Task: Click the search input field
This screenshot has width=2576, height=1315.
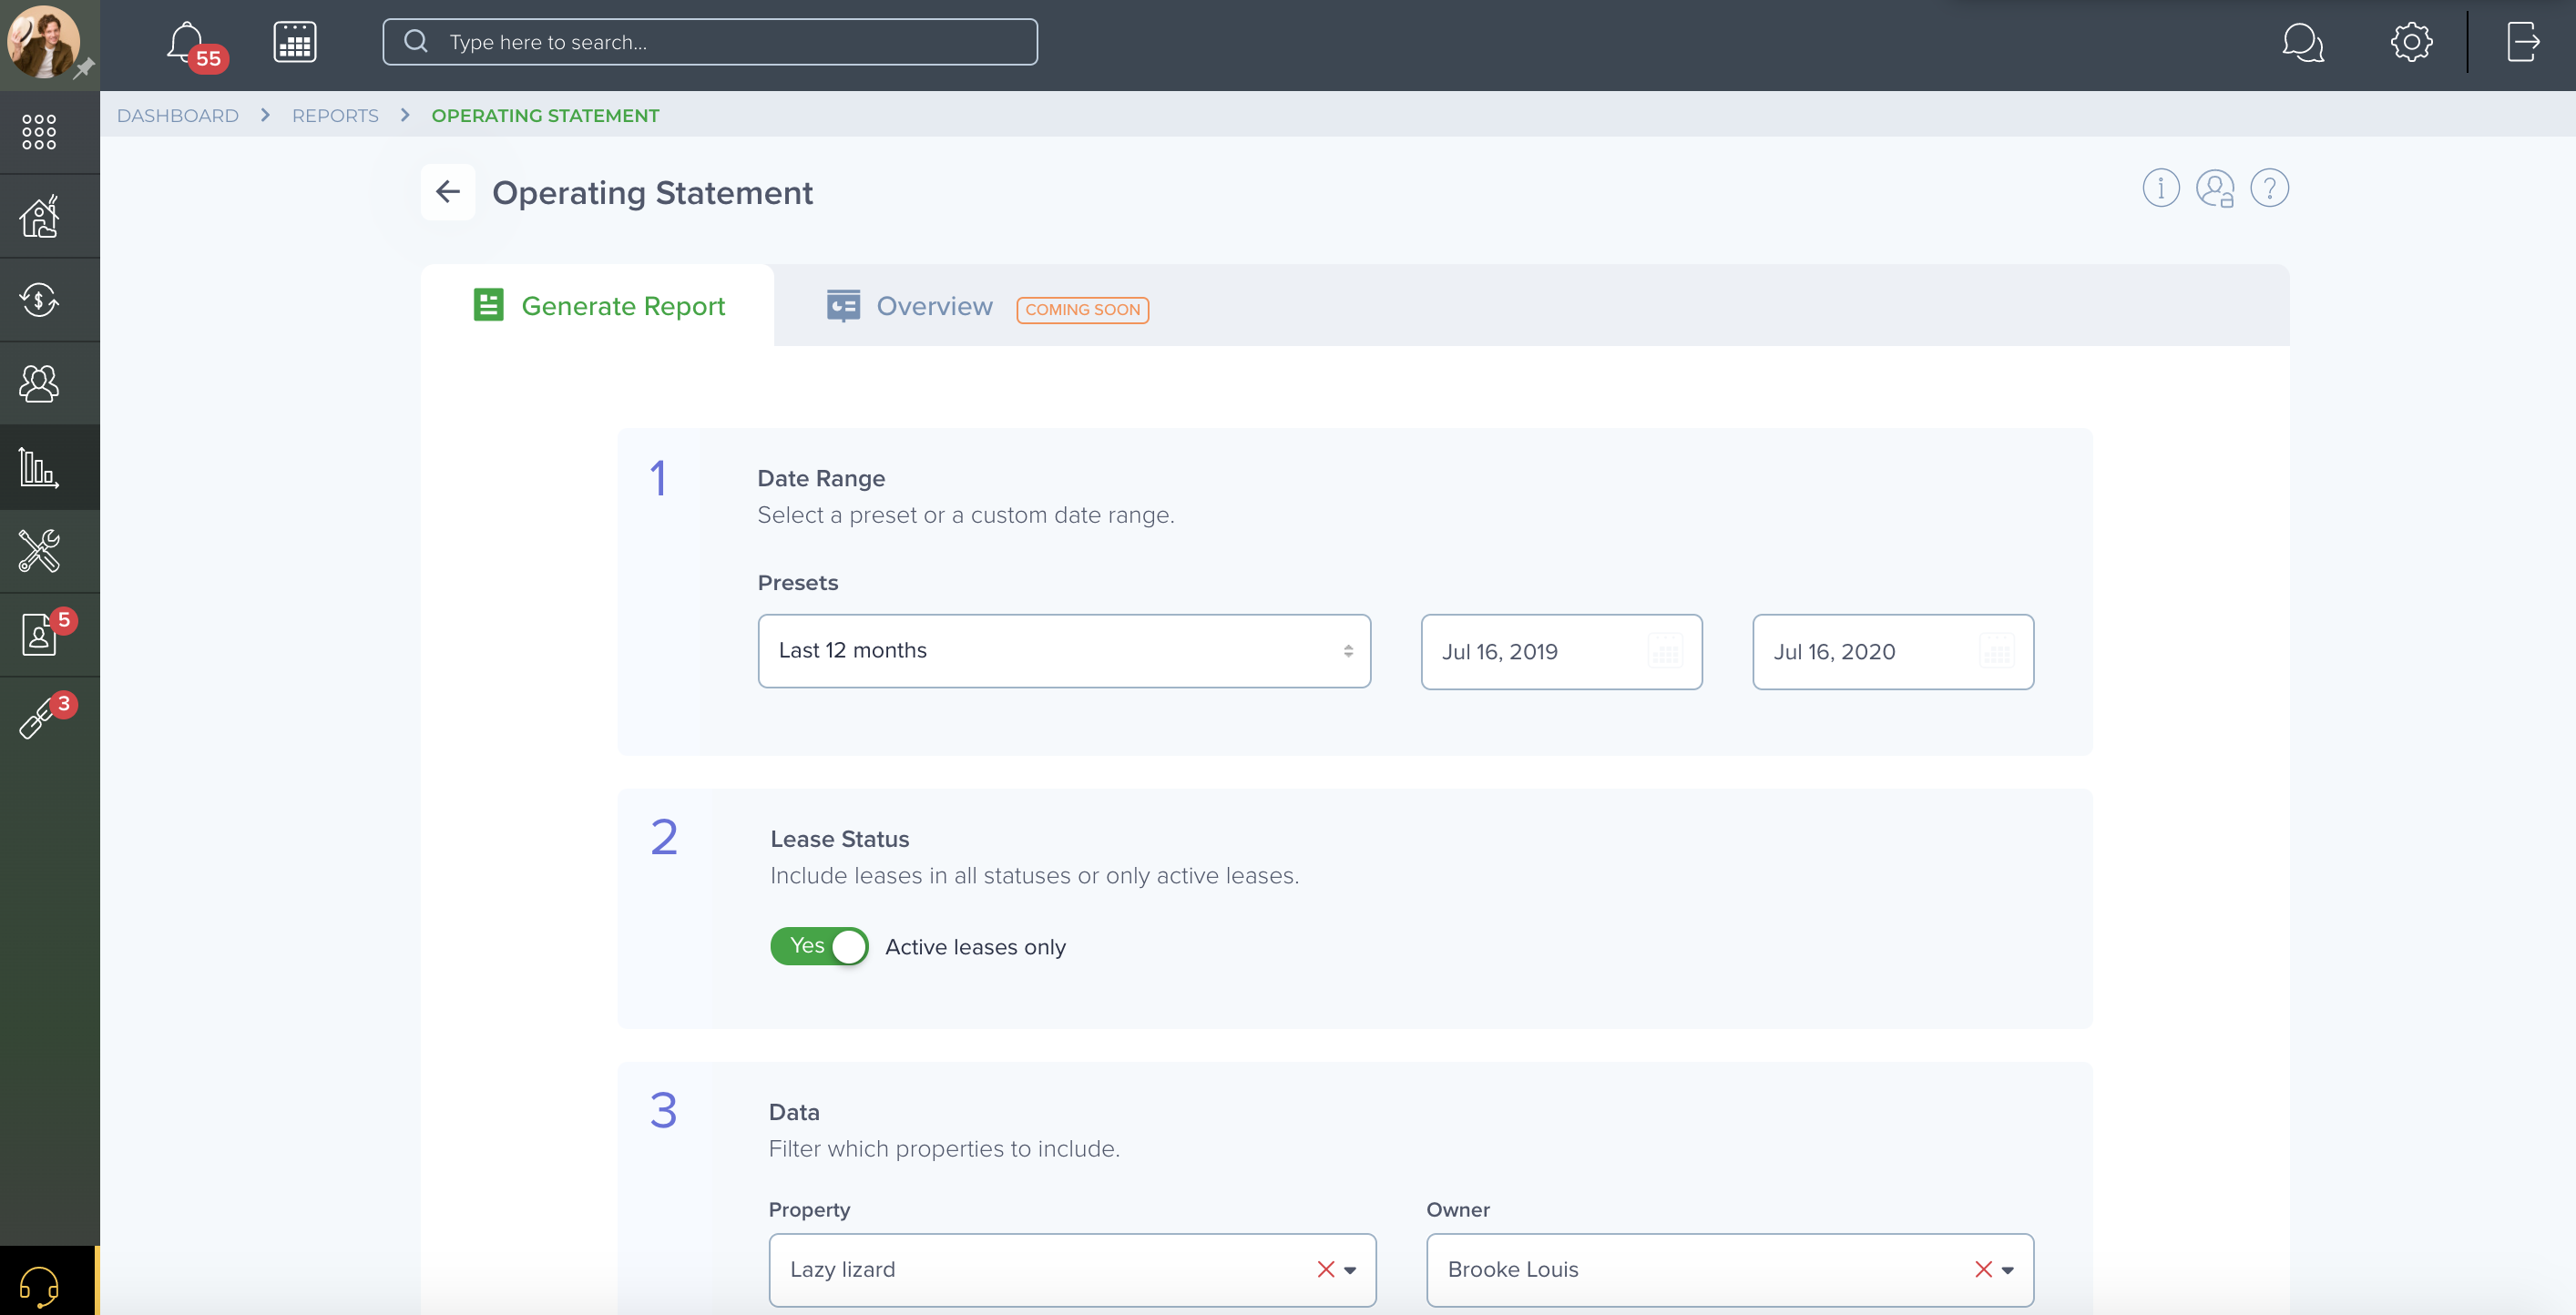Action: click(x=710, y=42)
